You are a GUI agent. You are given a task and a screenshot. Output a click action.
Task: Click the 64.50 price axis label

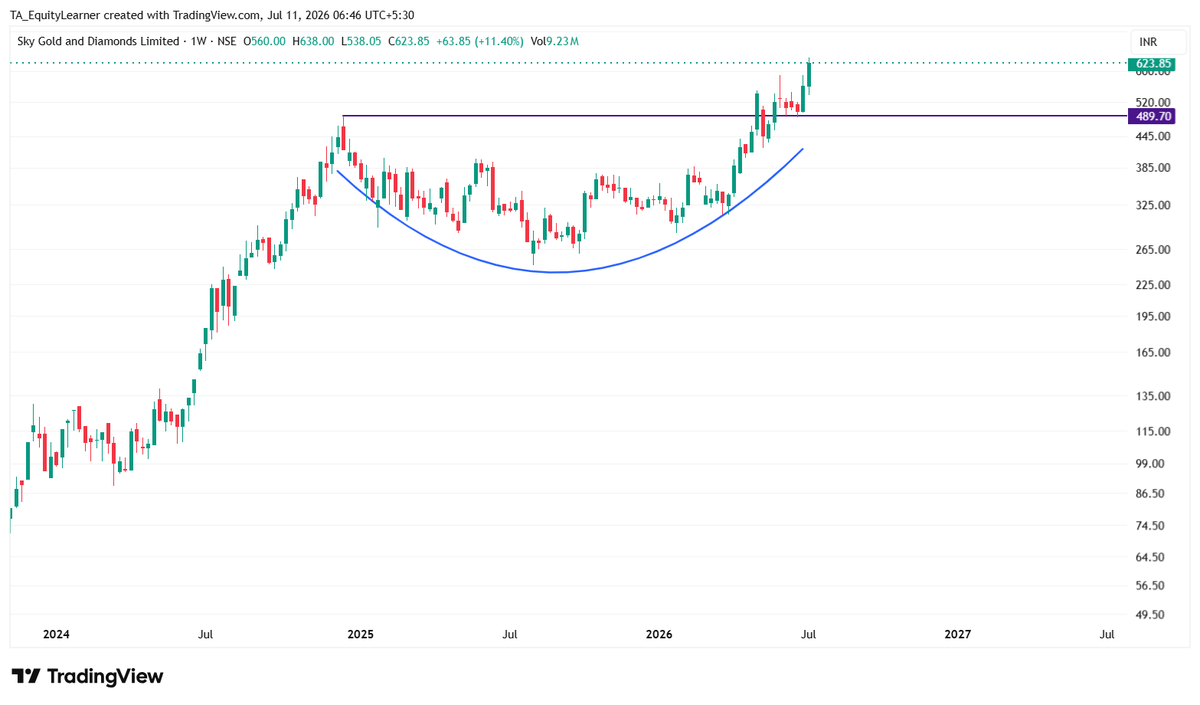click(1151, 557)
